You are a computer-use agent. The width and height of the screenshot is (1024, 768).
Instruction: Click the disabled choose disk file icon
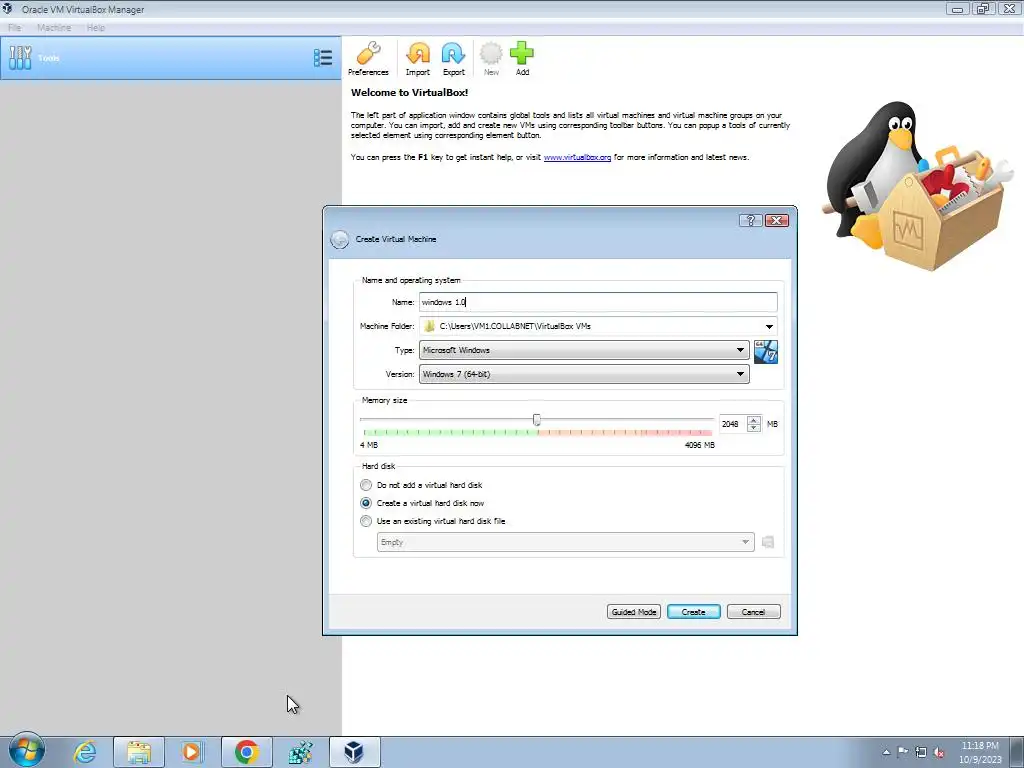pos(768,542)
